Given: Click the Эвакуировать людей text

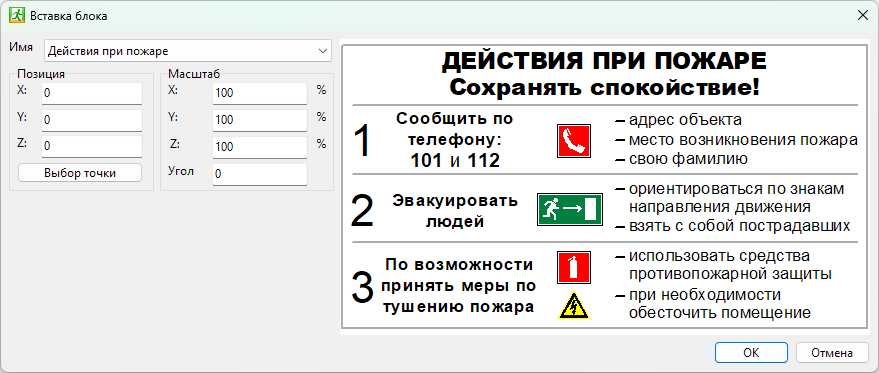Looking at the screenshot, I should pos(455,211).
